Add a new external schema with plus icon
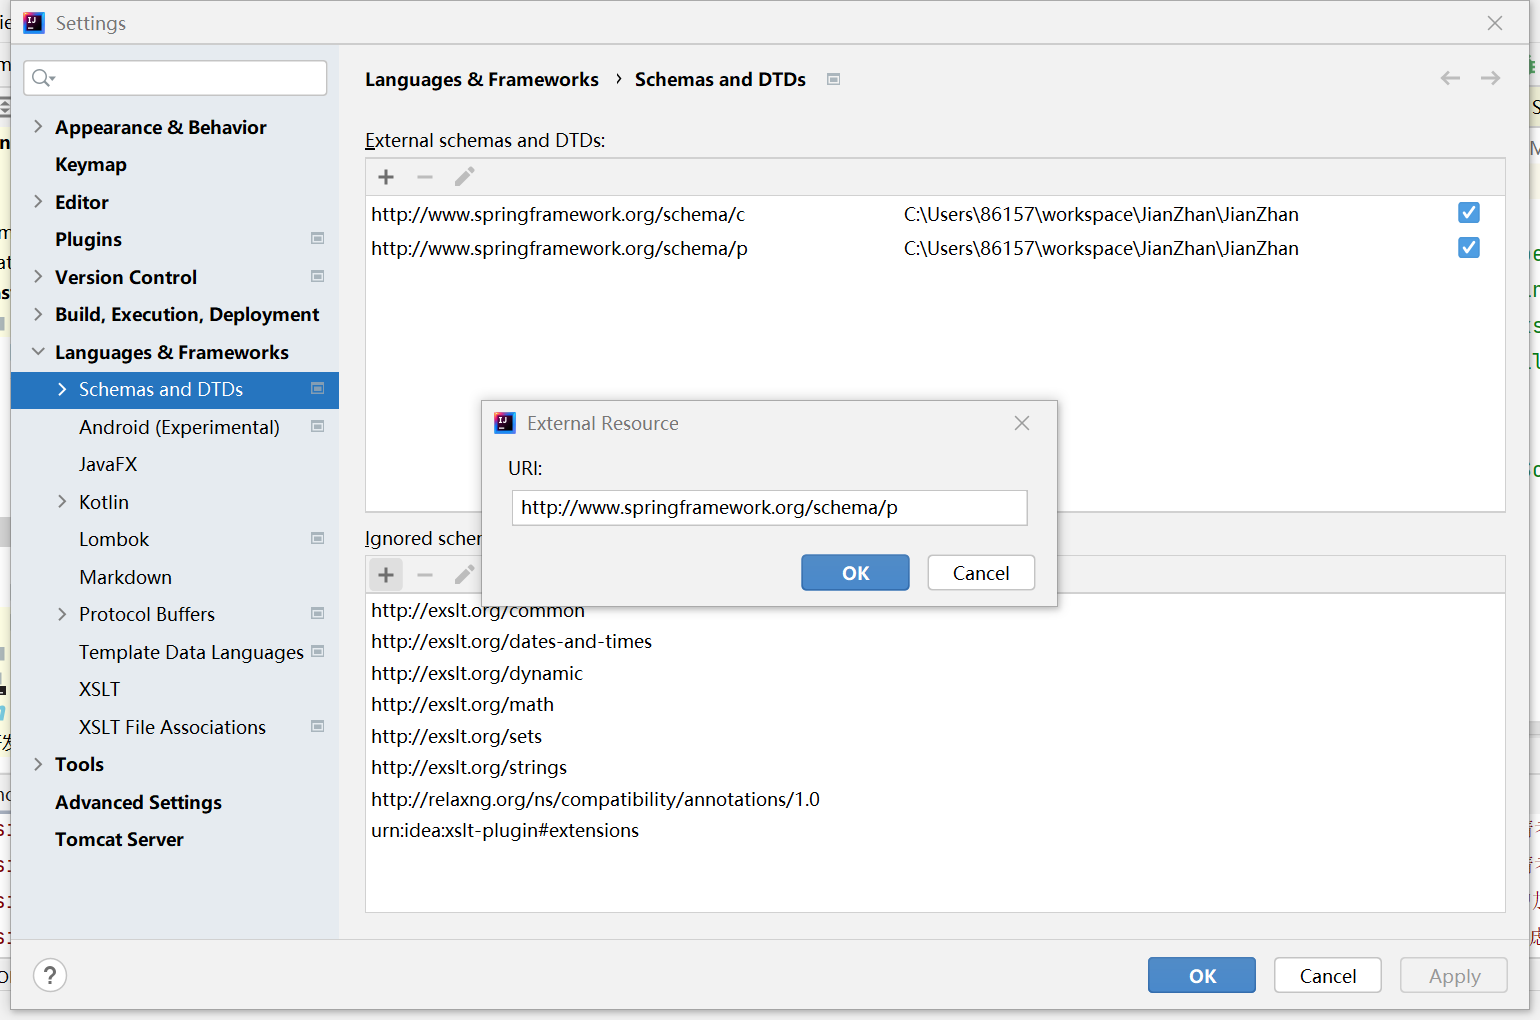 [x=386, y=177]
